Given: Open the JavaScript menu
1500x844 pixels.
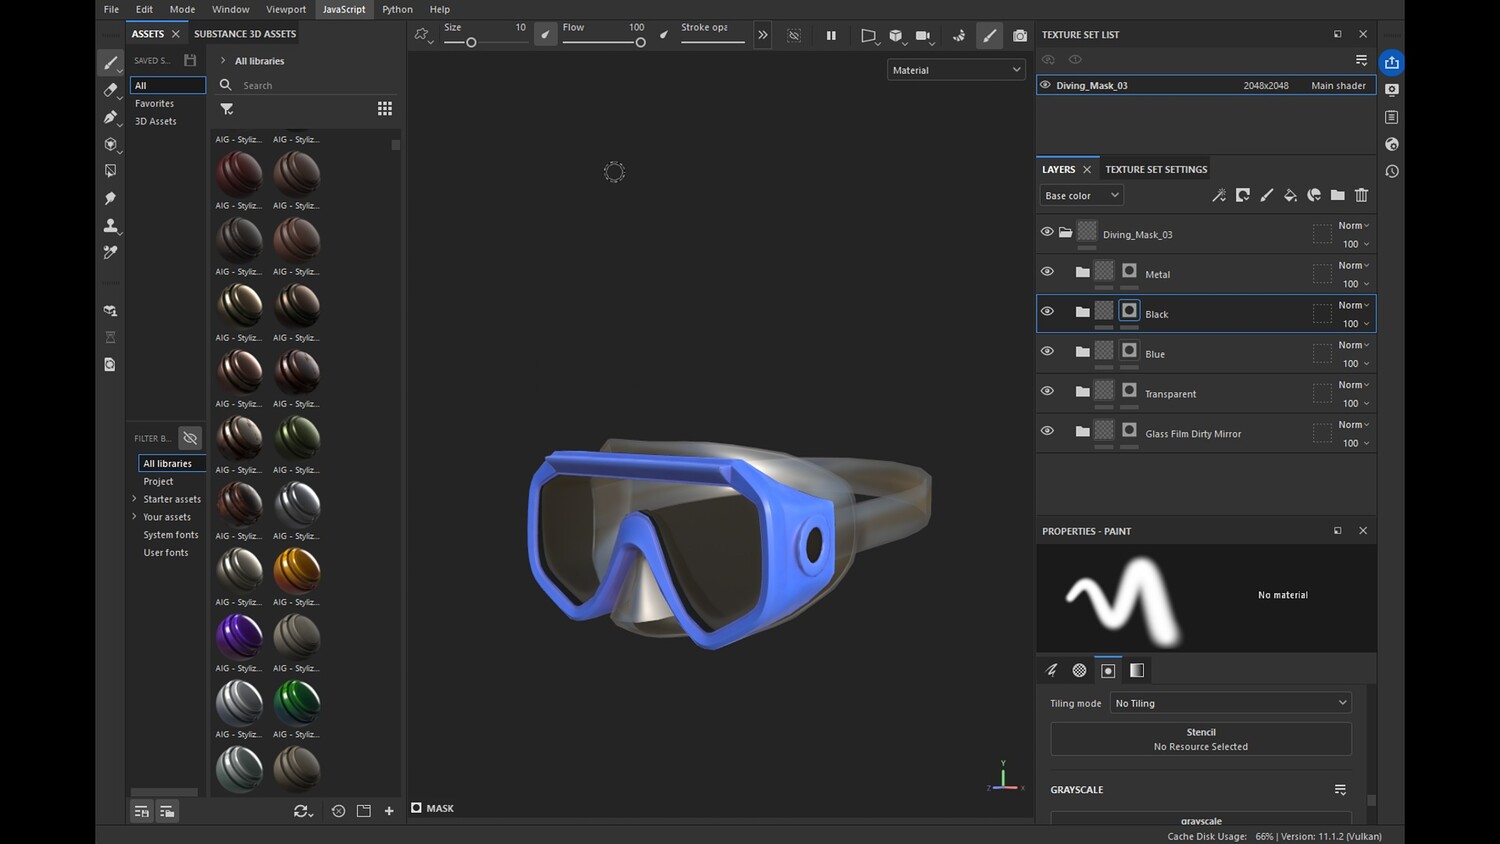Looking at the screenshot, I should point(344,9).
